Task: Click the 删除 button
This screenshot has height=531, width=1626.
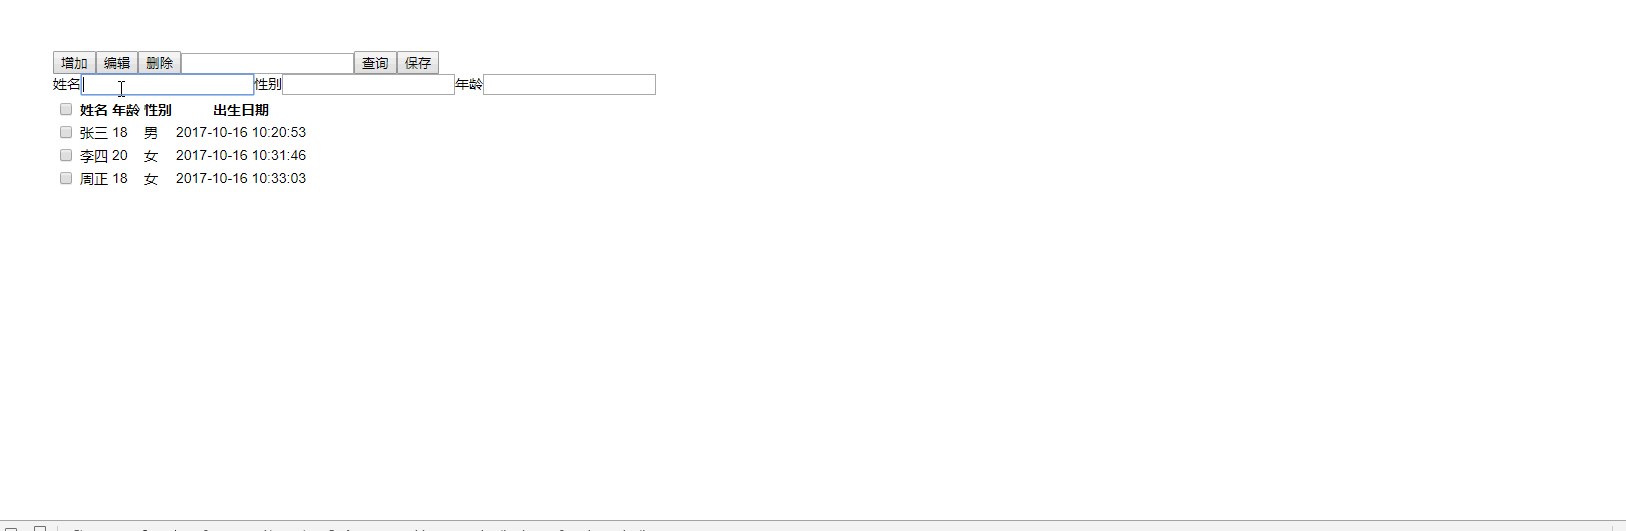Action: [x=159, y=63]
